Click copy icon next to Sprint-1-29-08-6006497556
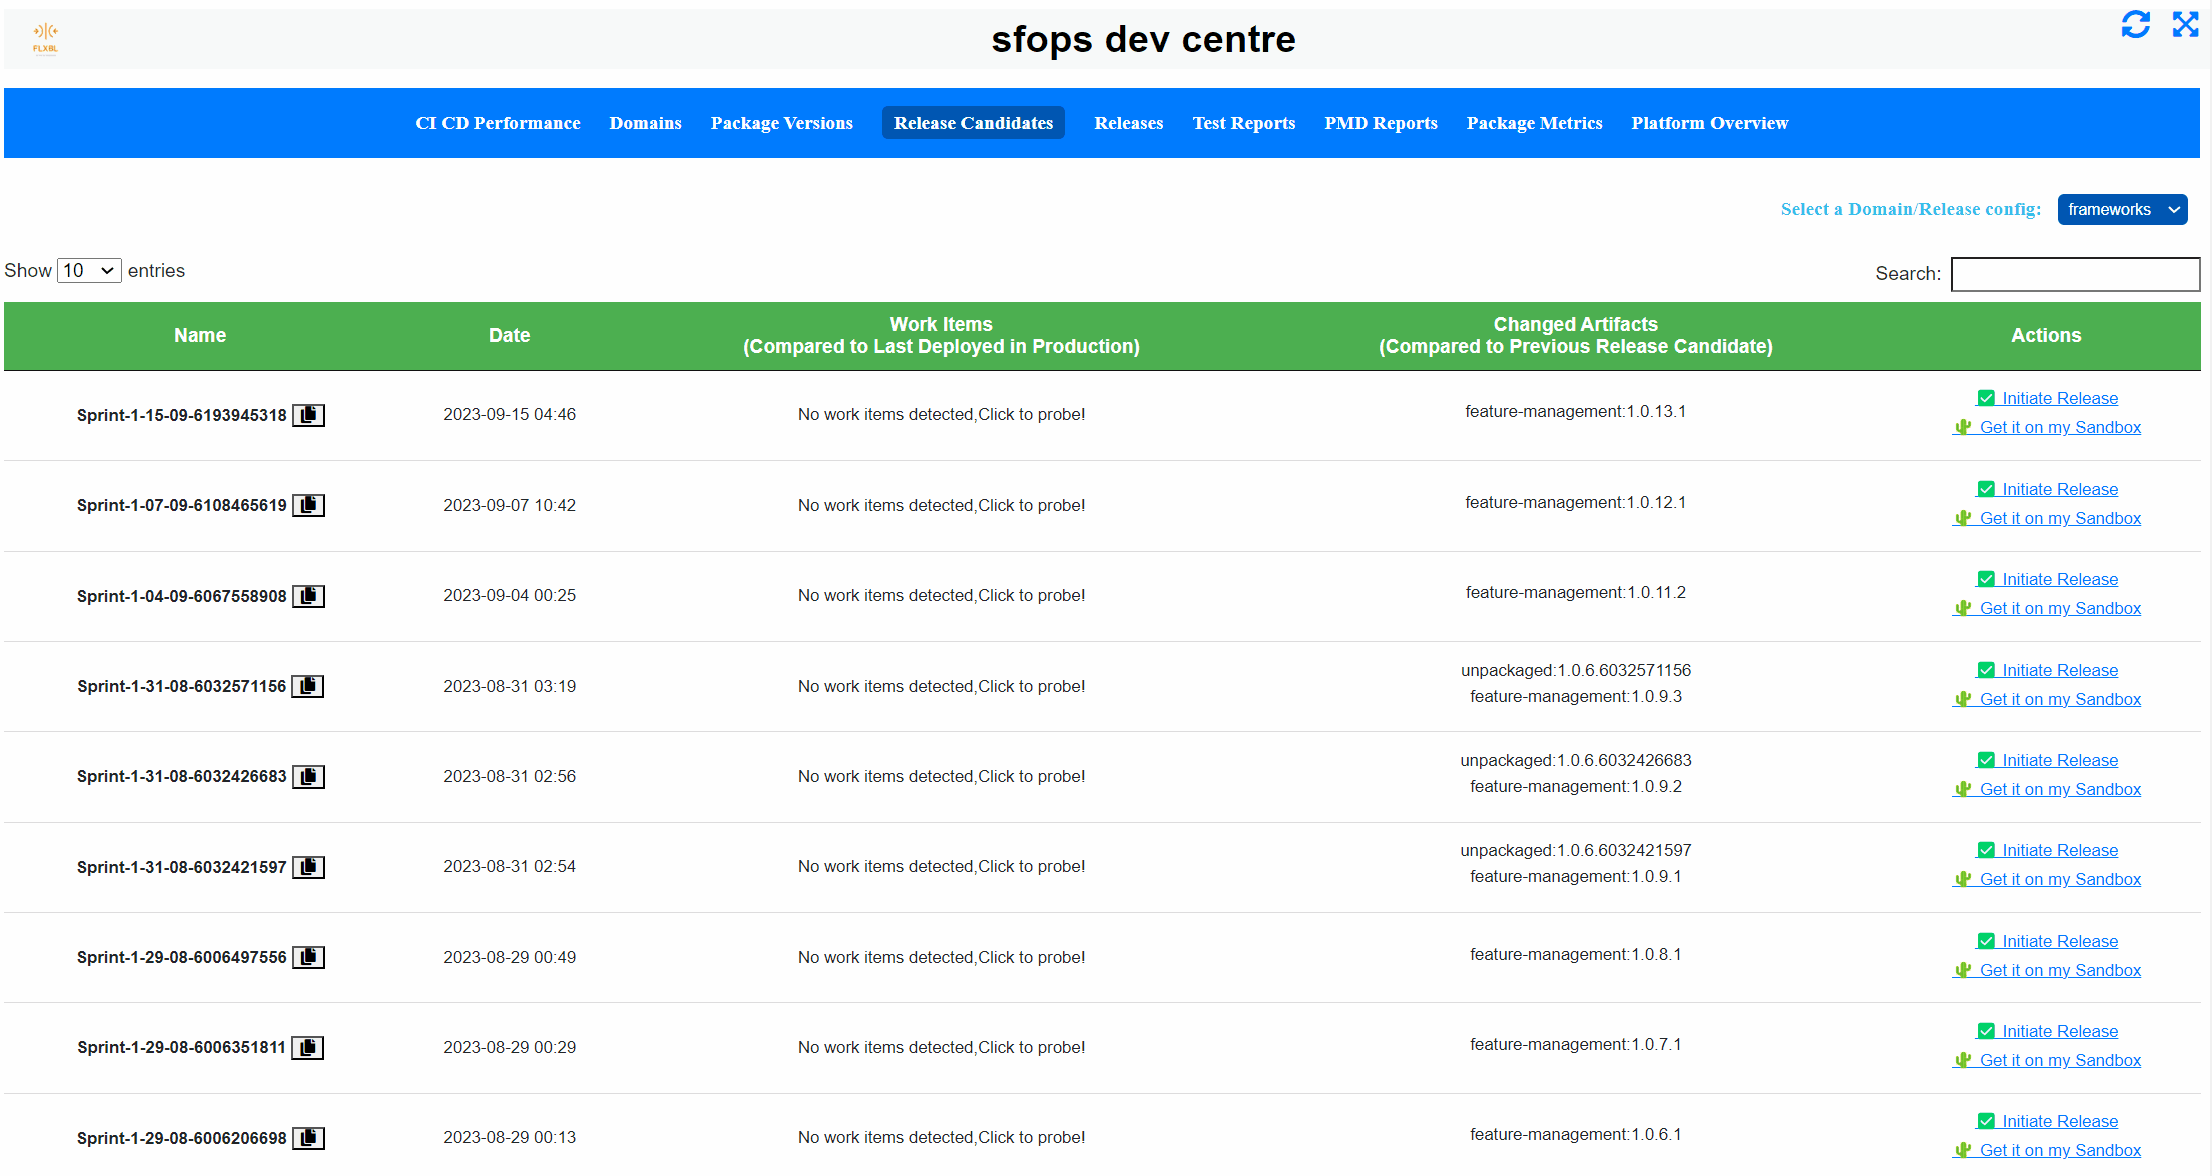 [308, 957]
